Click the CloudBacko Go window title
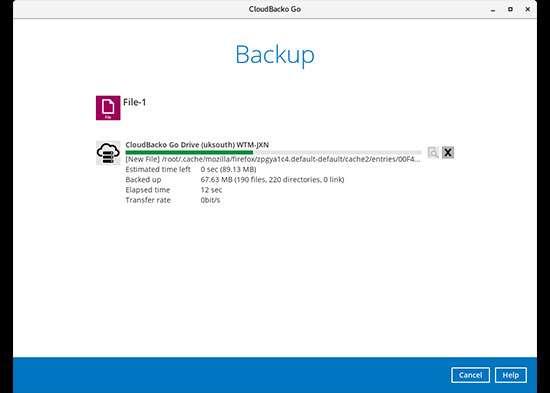The image size is (550, 393). click(x=275, y=9)
